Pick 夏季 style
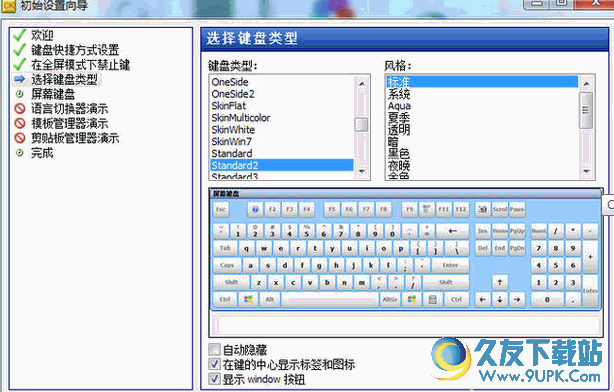The width and height of the screenshot is (614, 392). point(482,117)
